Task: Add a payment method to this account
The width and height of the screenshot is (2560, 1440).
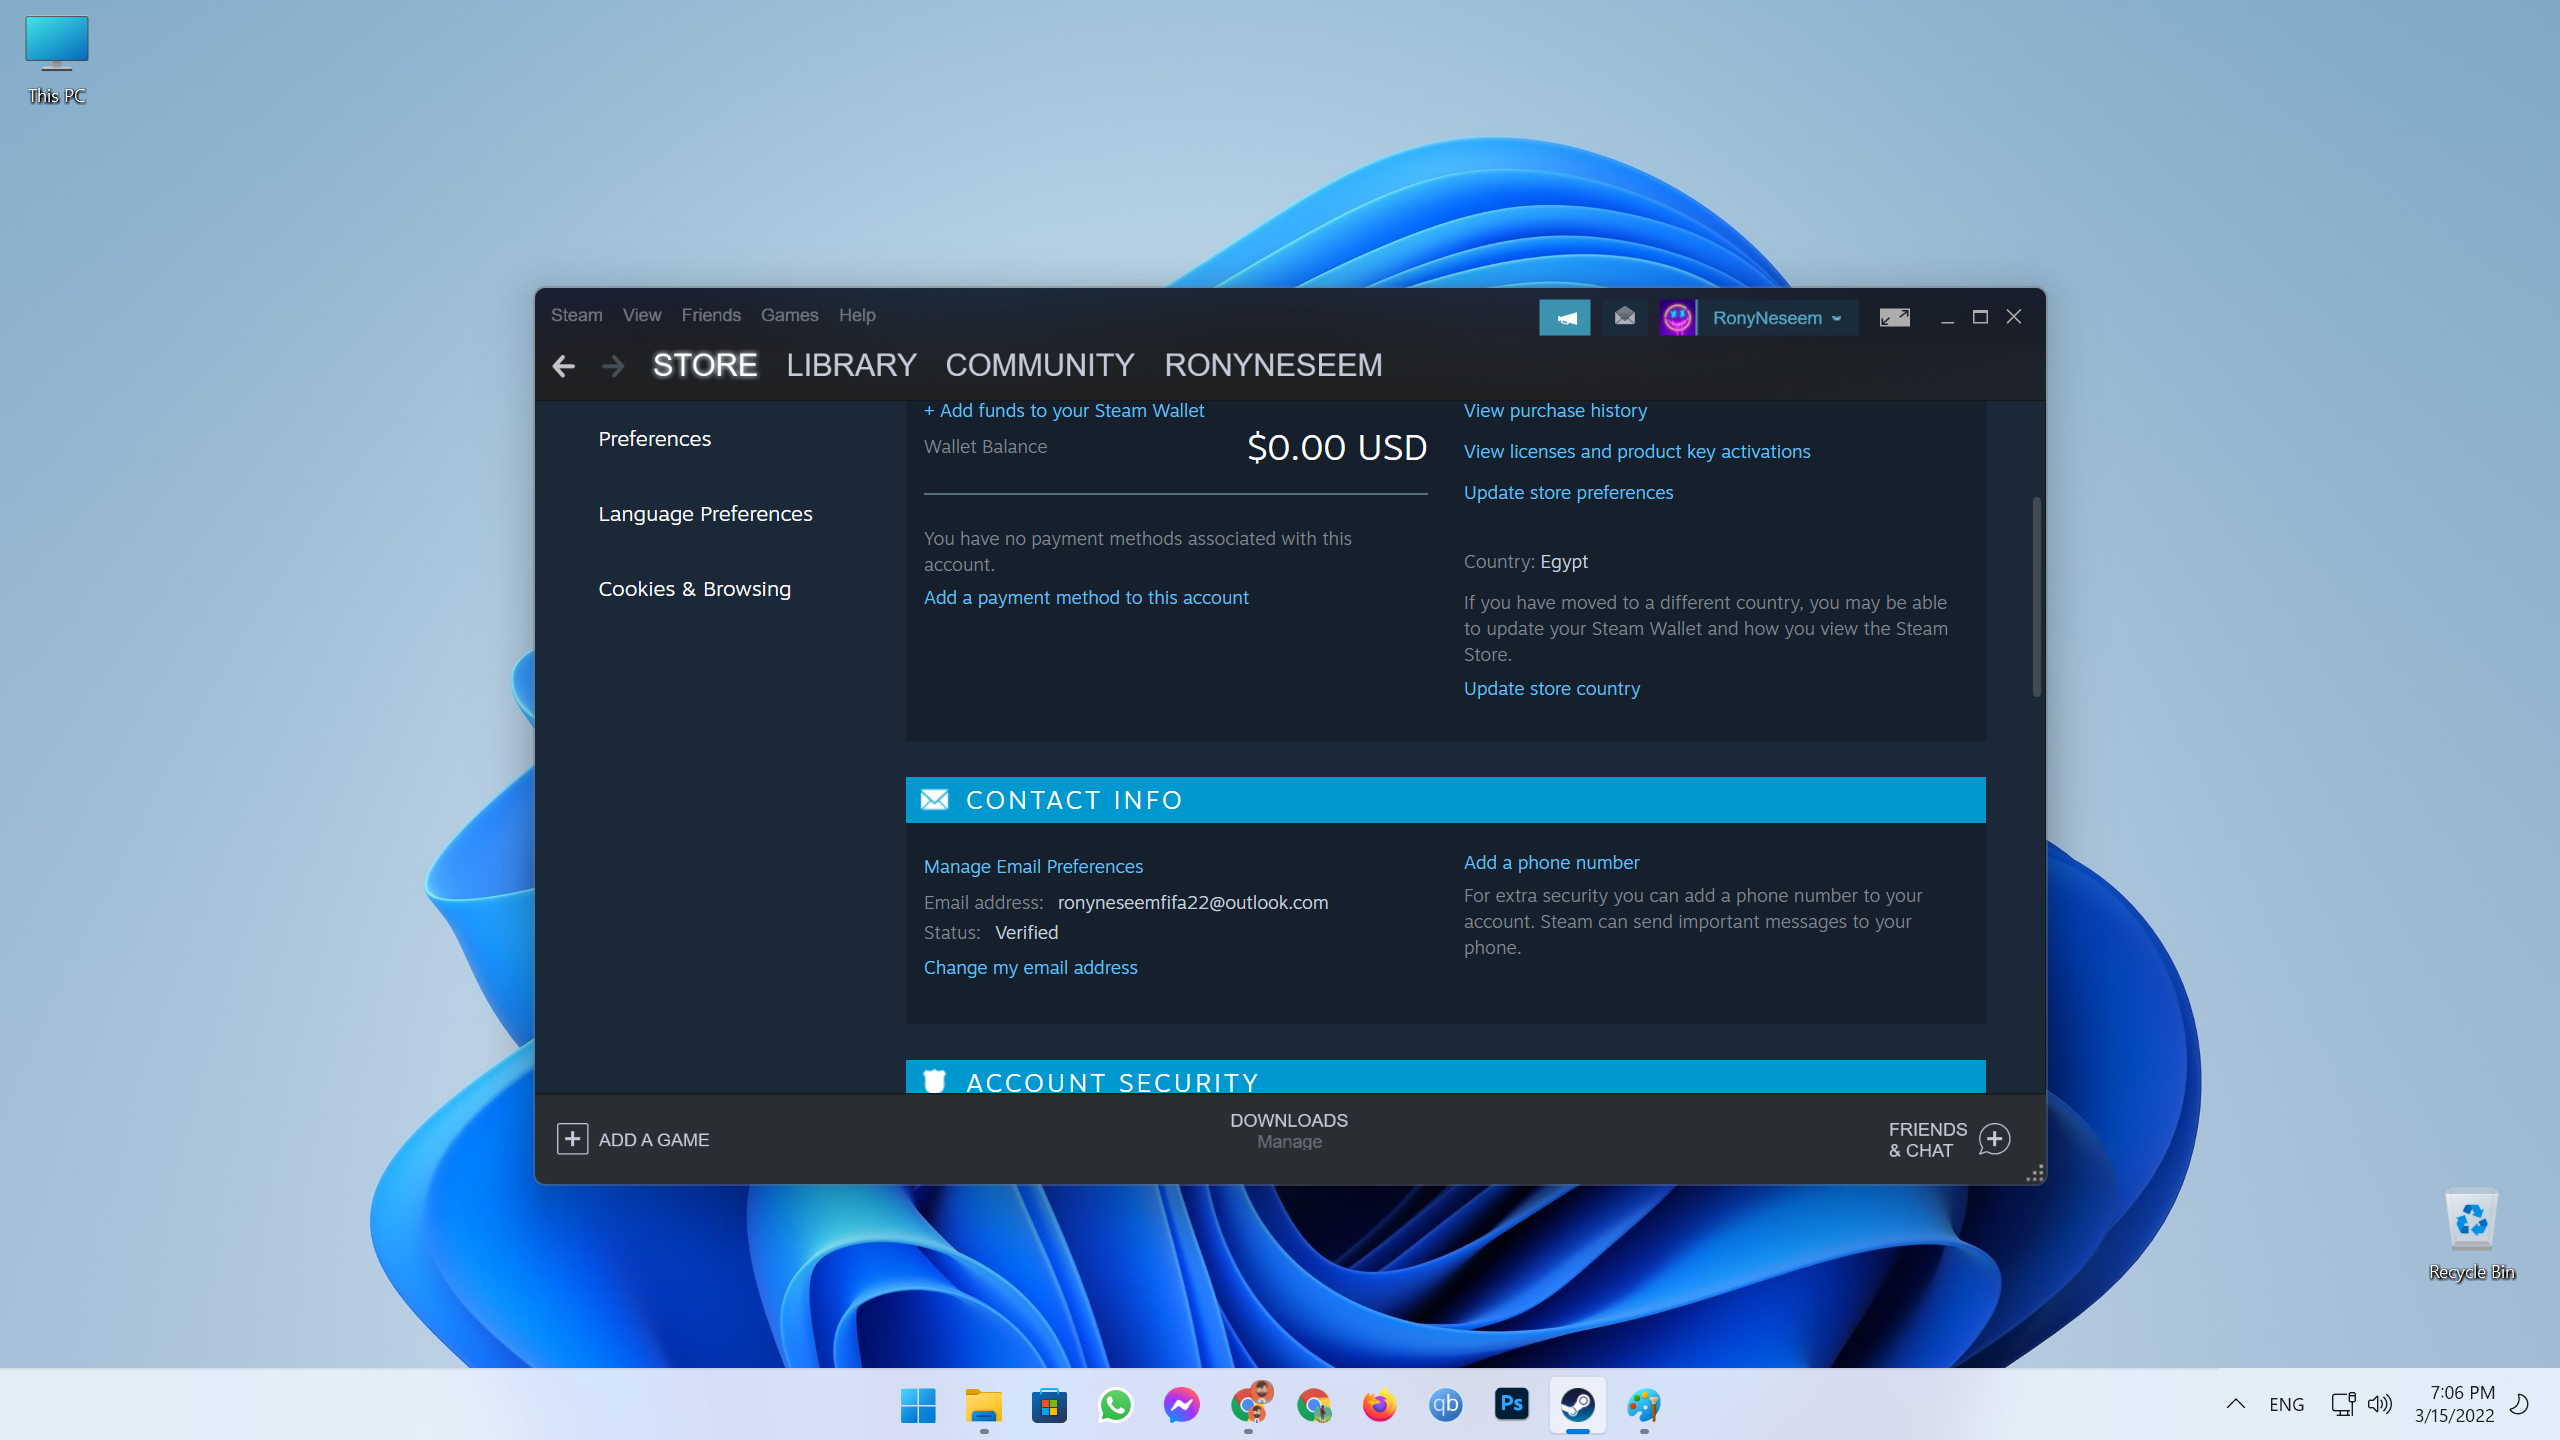Action: click(x=1086, y=598)
